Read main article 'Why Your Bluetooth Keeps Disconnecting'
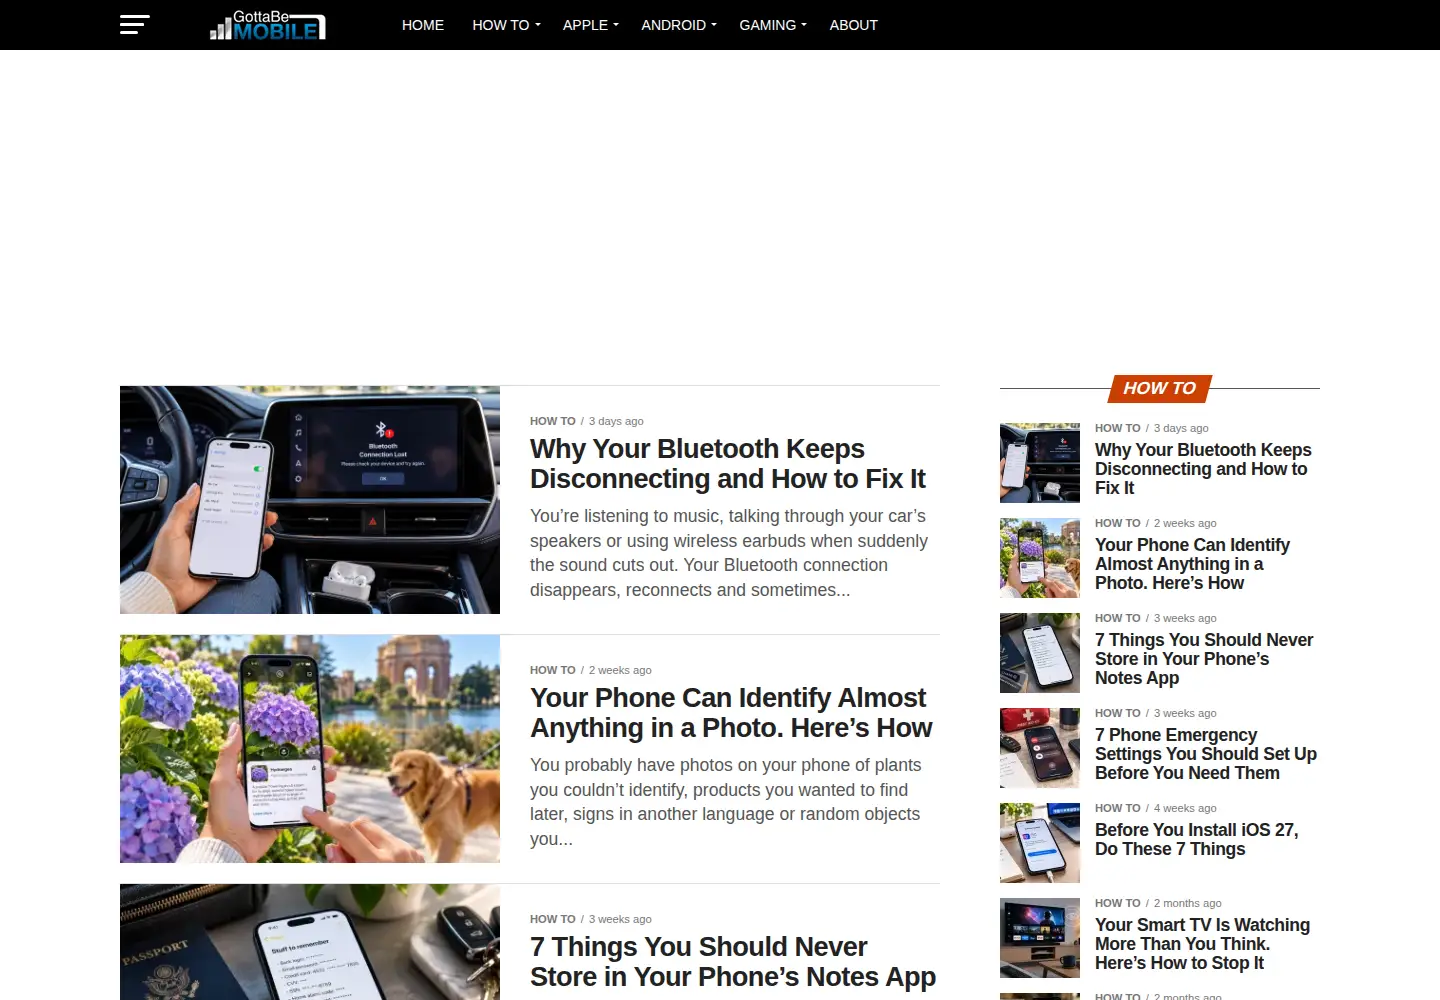 728,464
